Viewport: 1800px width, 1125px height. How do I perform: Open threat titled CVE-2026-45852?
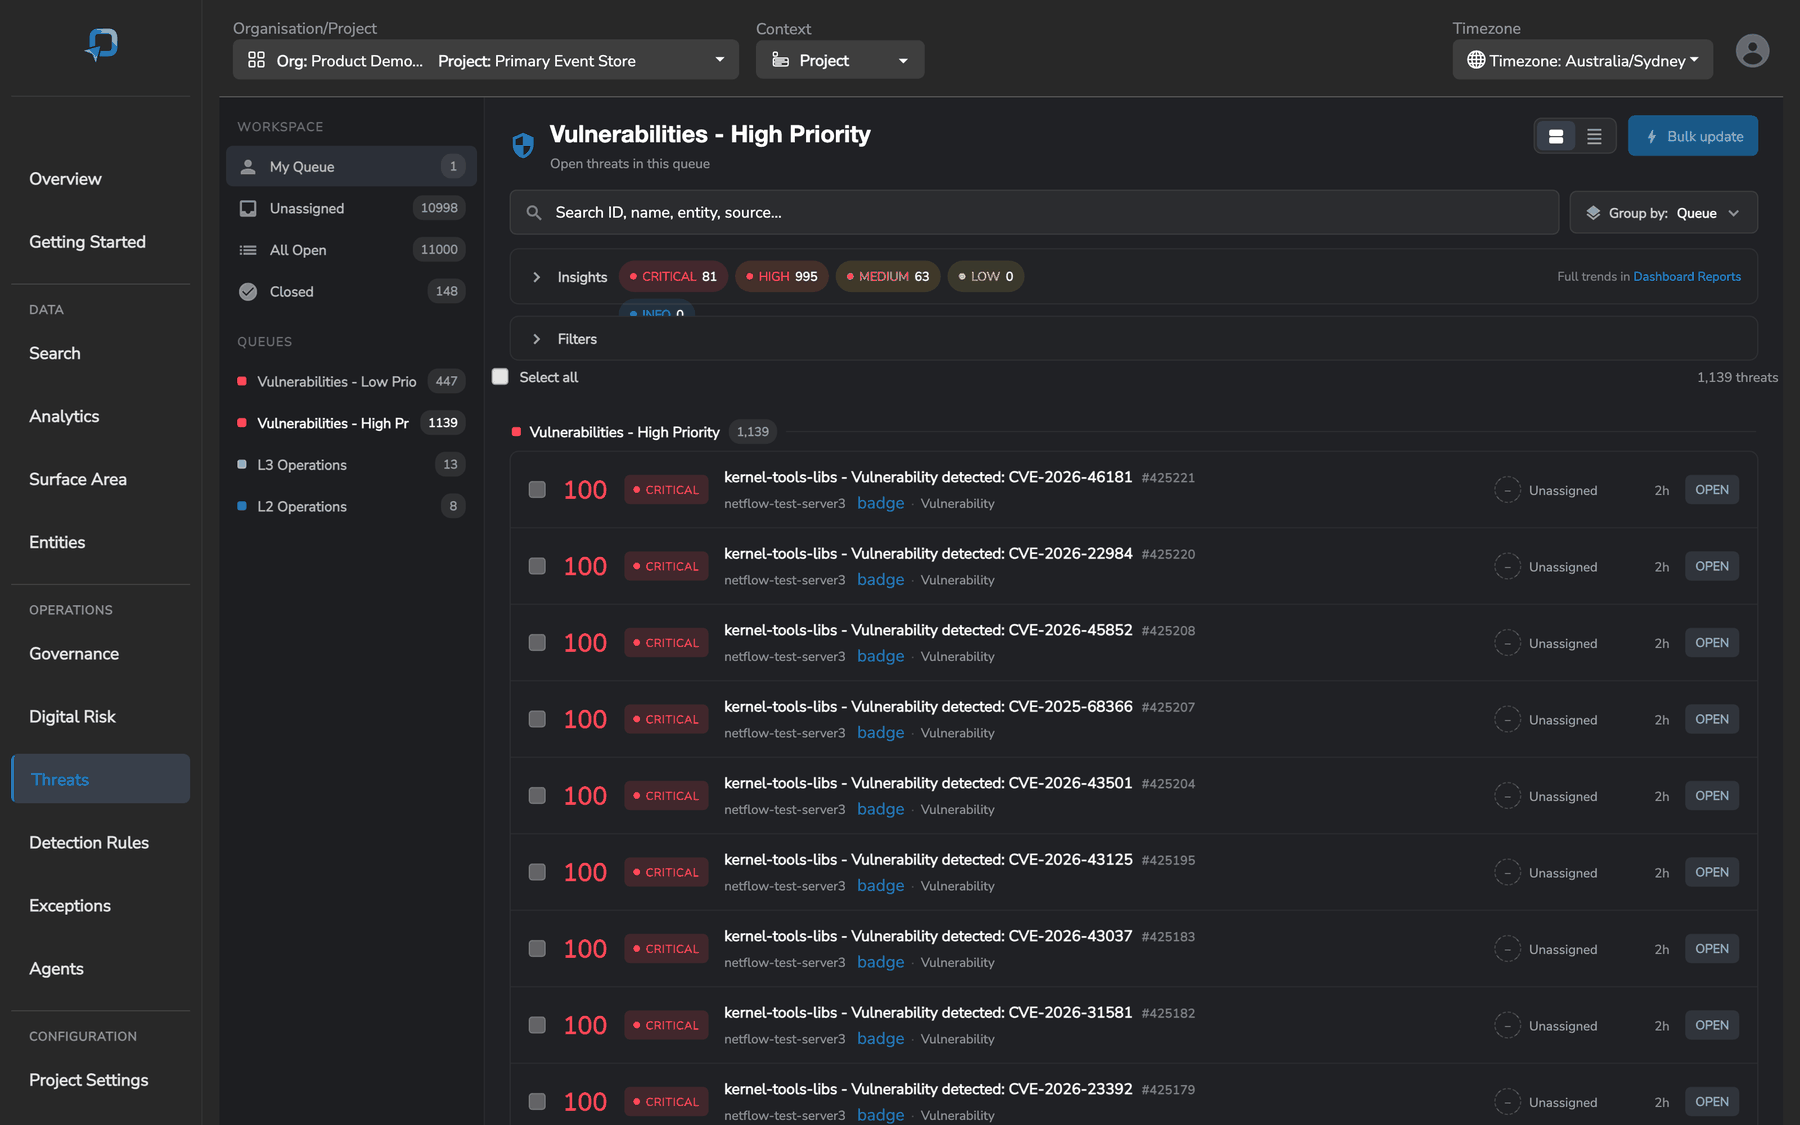(928, 630)
